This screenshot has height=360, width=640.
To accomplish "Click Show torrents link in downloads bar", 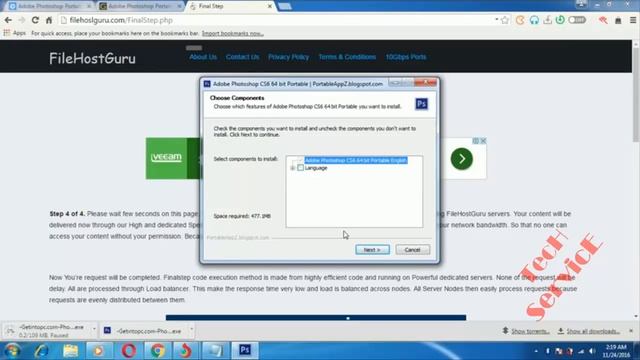I will pos(526,331).
